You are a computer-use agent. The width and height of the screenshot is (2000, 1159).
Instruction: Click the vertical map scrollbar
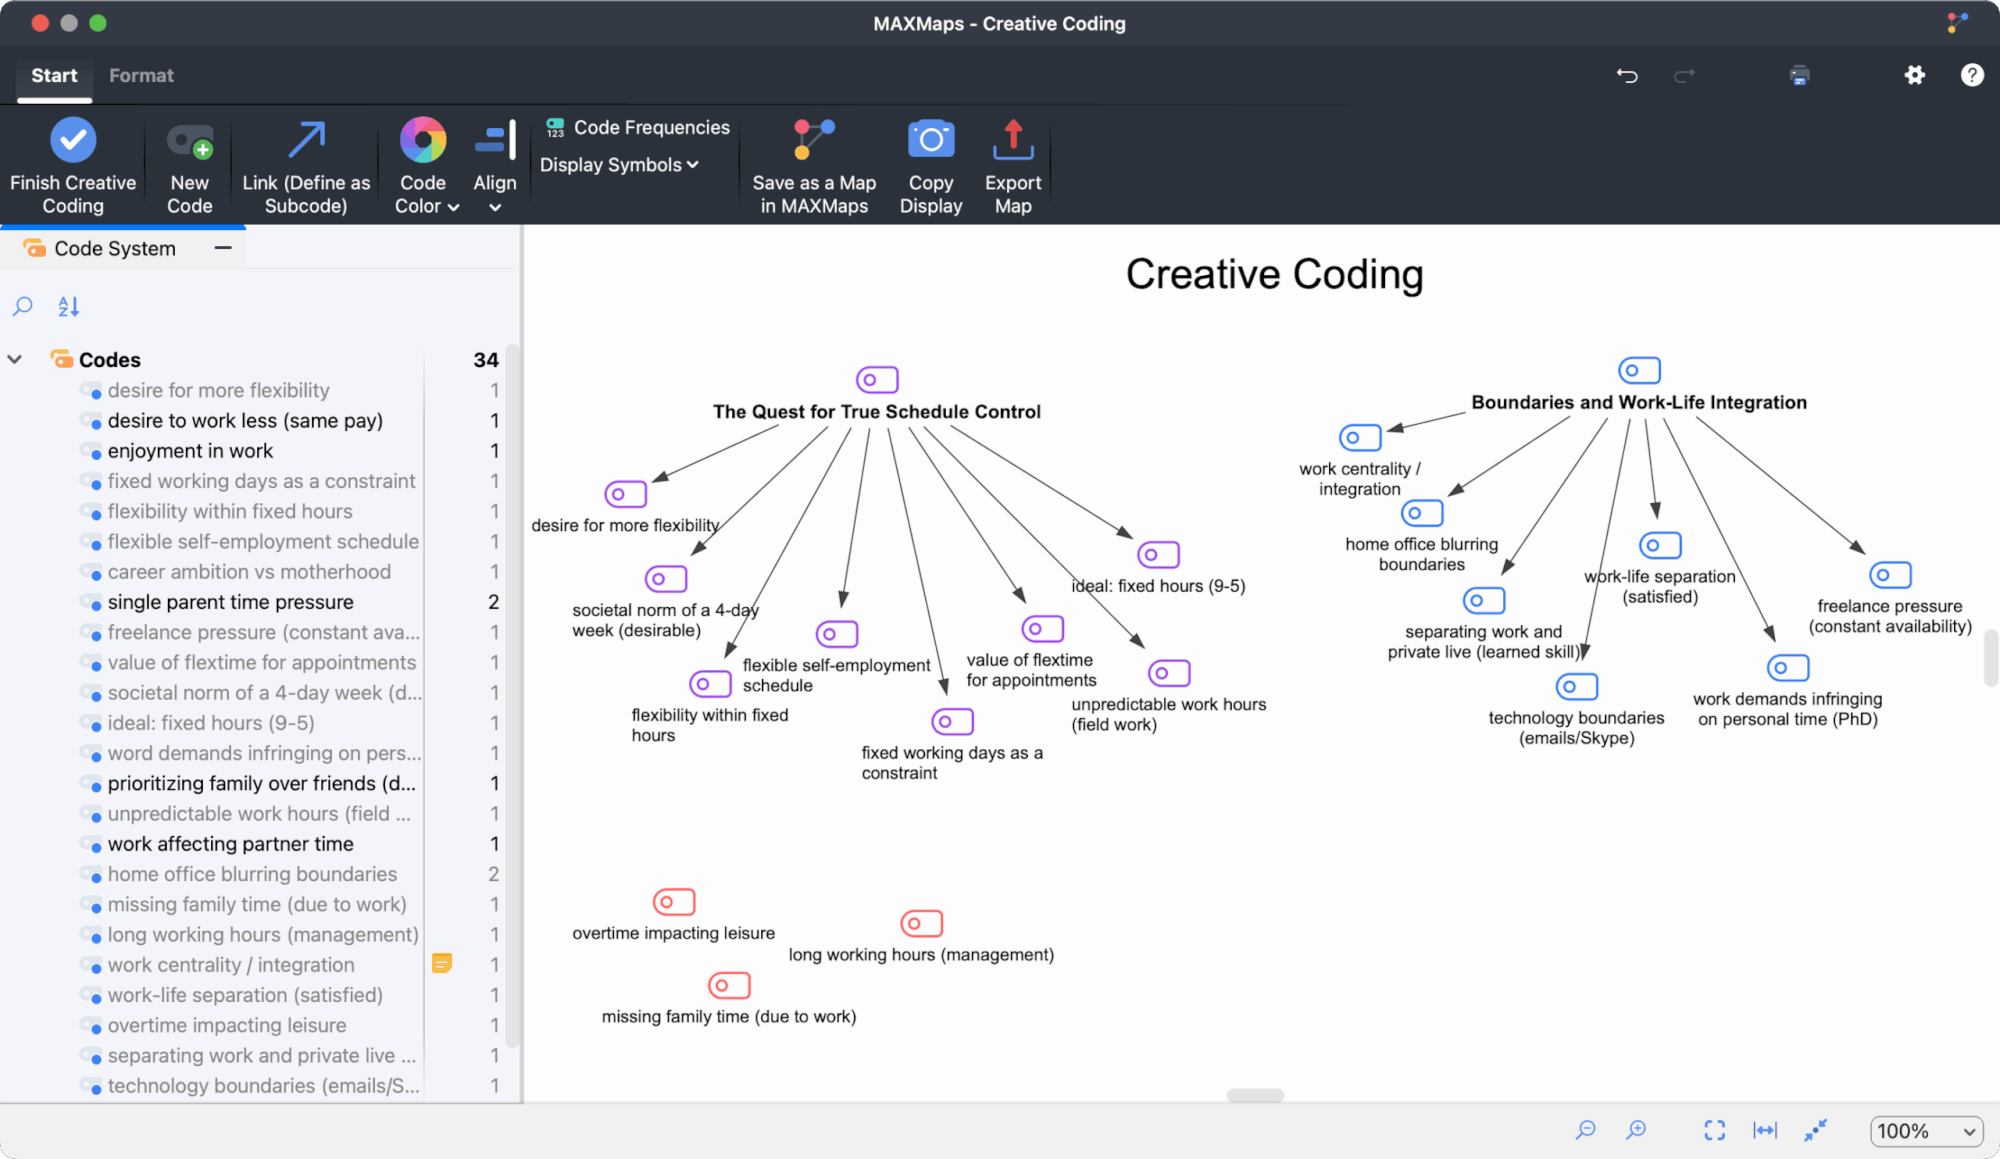click(x=1990, y=658)
